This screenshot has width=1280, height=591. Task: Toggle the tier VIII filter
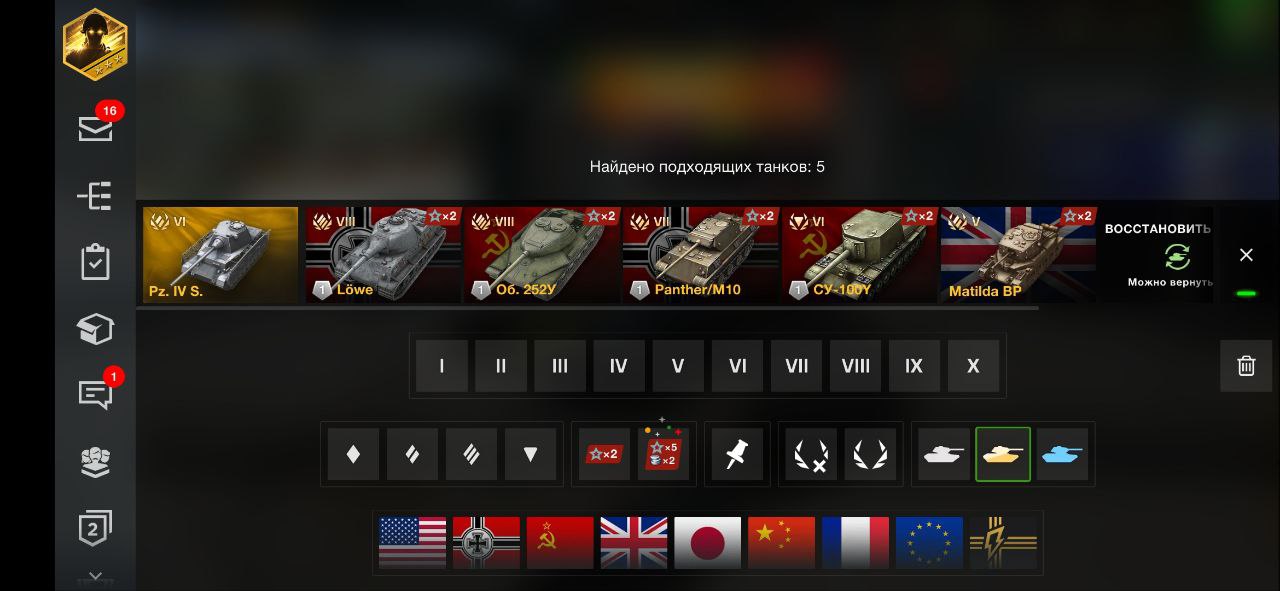click(855, 366)
